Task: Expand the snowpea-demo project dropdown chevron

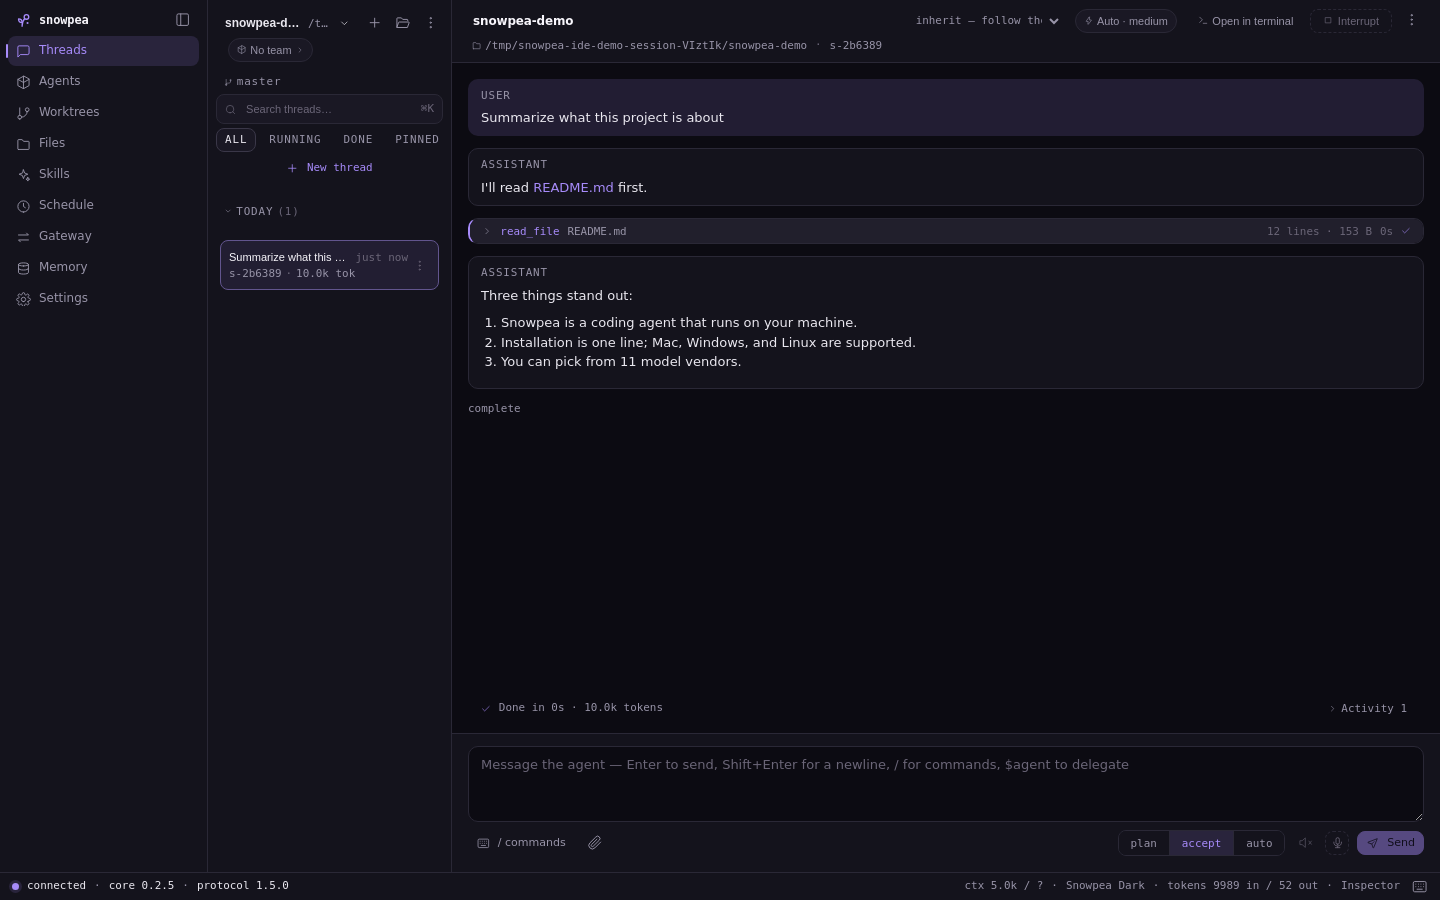Action: 344,23
